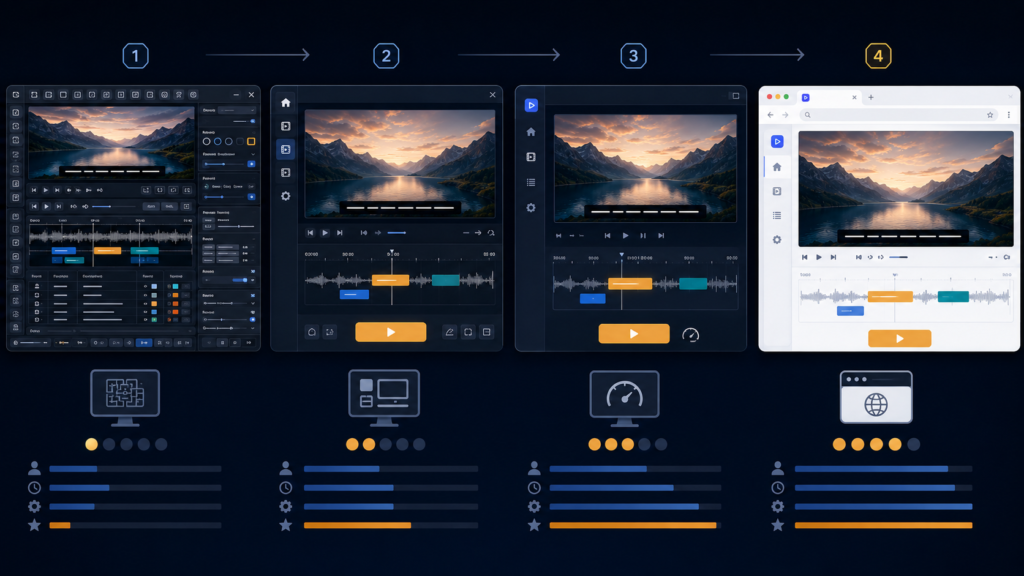Open Home in window 2's sidebar
The image size is (1024, 576).
coord(285,103)
